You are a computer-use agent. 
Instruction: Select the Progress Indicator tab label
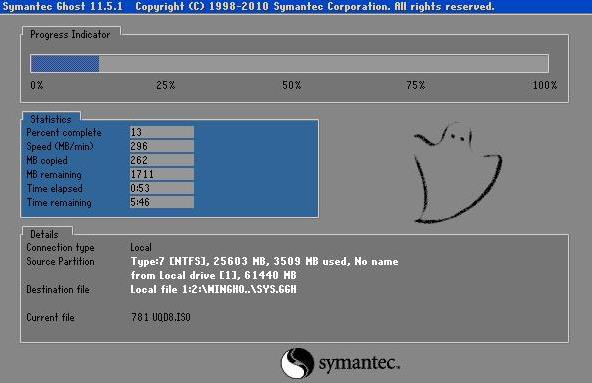(x=71, y=34)
